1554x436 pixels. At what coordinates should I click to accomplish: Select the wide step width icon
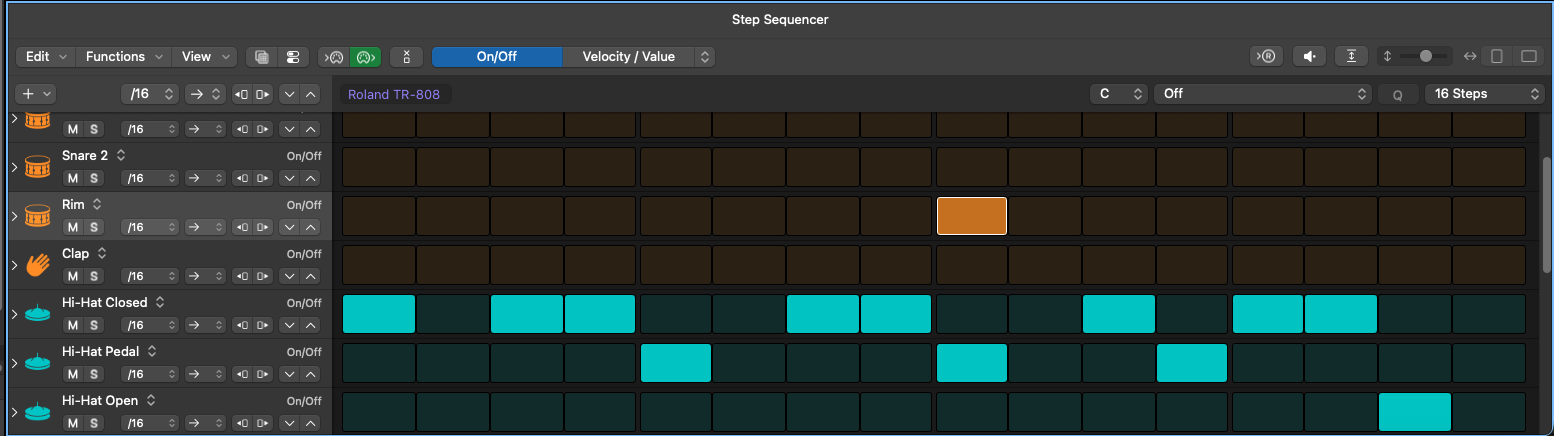click(x=1528, y=57)
